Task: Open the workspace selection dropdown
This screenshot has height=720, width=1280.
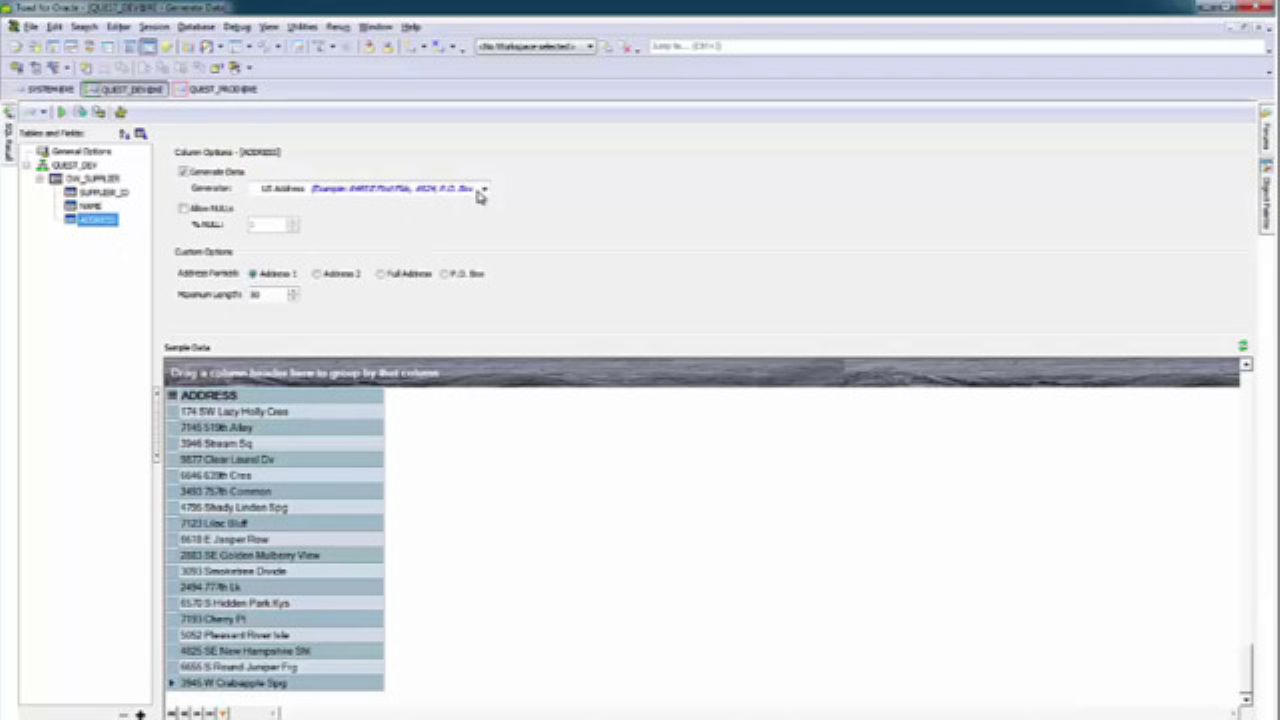Action: [x=590, y=47]
